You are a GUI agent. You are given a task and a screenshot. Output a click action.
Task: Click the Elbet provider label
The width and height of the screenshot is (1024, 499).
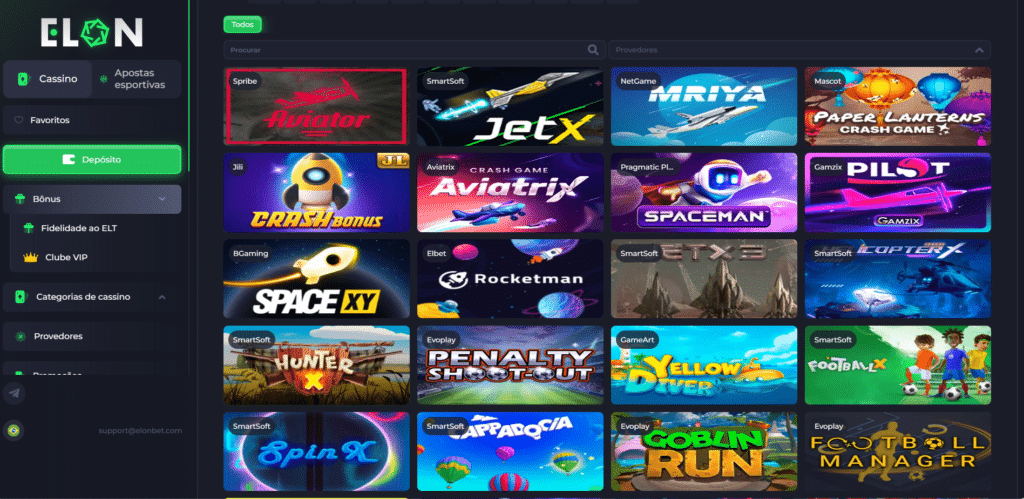pyautogui.click(x=436, y=254)
